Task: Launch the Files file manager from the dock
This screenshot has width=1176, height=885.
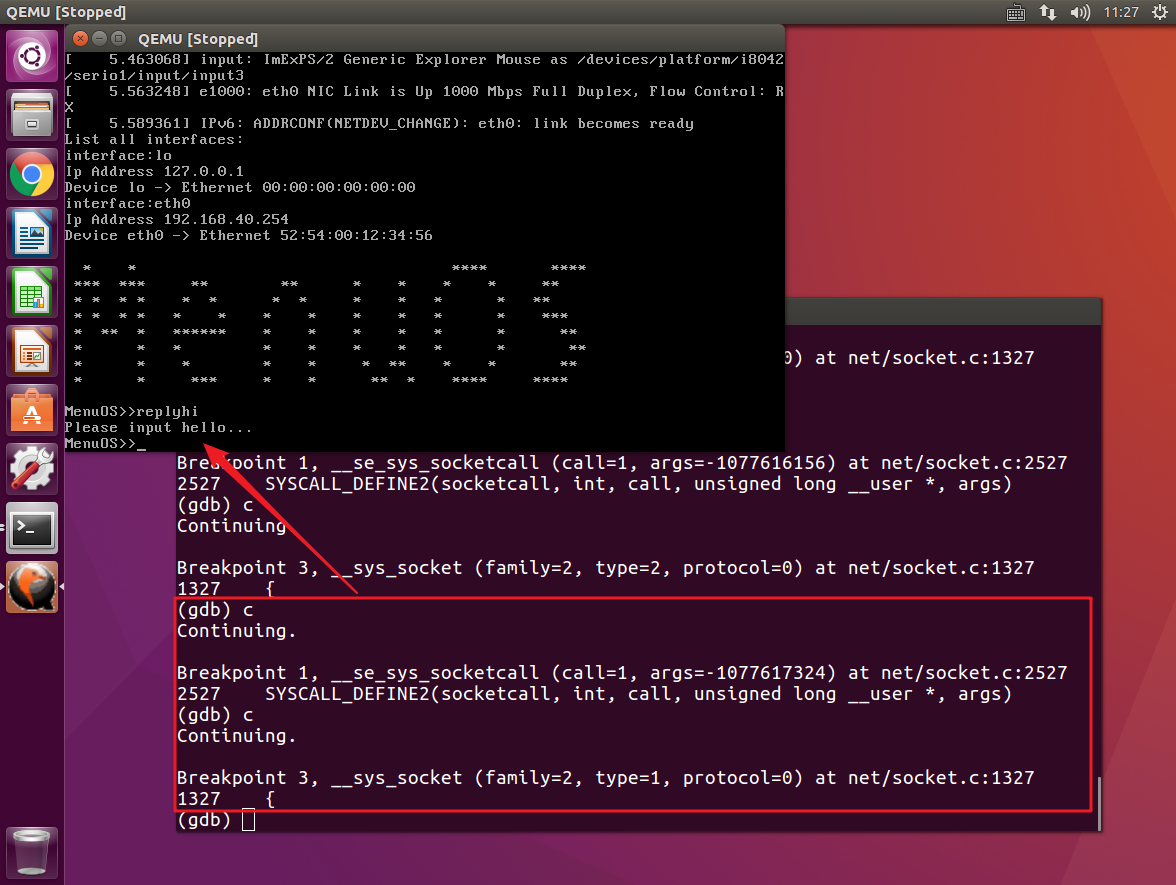Action: [x=32, y=116]
